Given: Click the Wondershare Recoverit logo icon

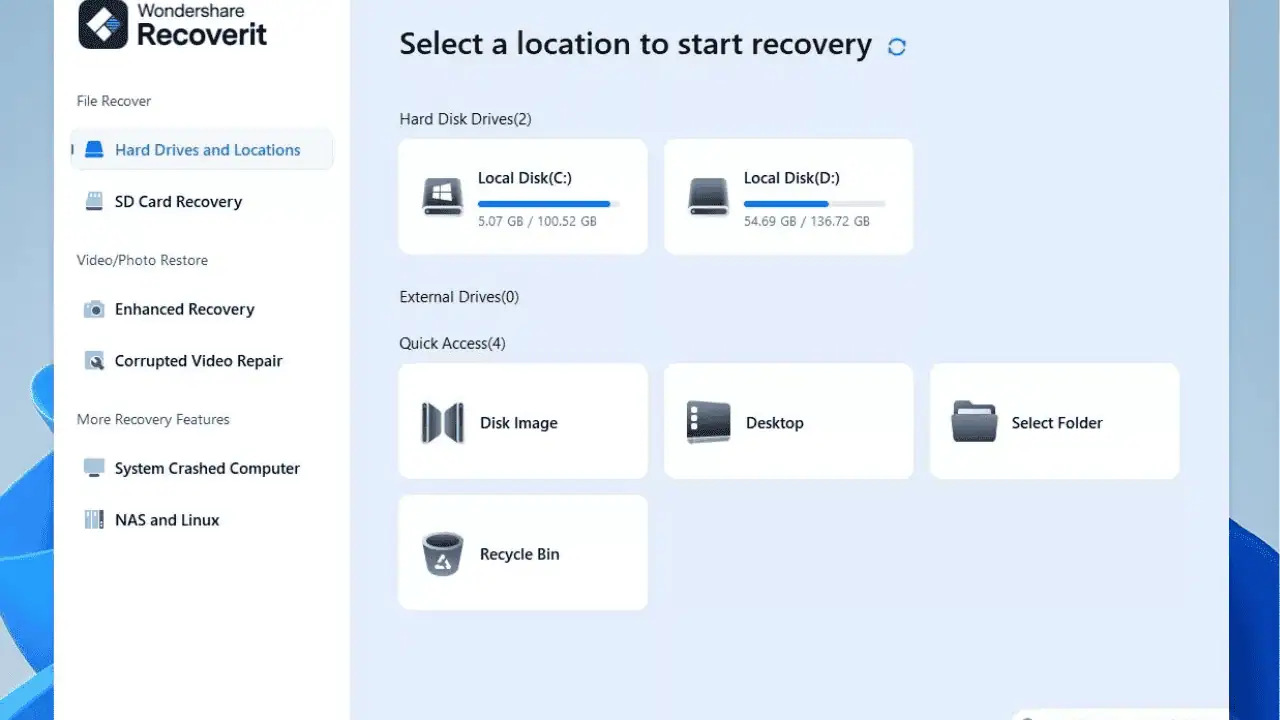Looking at the screenshot, I should click(104, 24).
